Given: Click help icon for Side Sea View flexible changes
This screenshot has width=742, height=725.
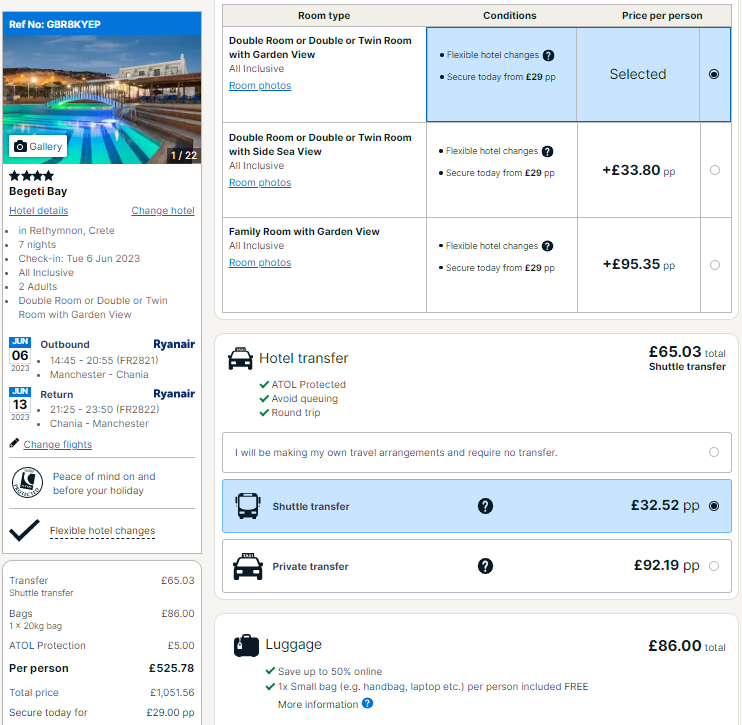Looking at the screenshot, I should 548,151.
